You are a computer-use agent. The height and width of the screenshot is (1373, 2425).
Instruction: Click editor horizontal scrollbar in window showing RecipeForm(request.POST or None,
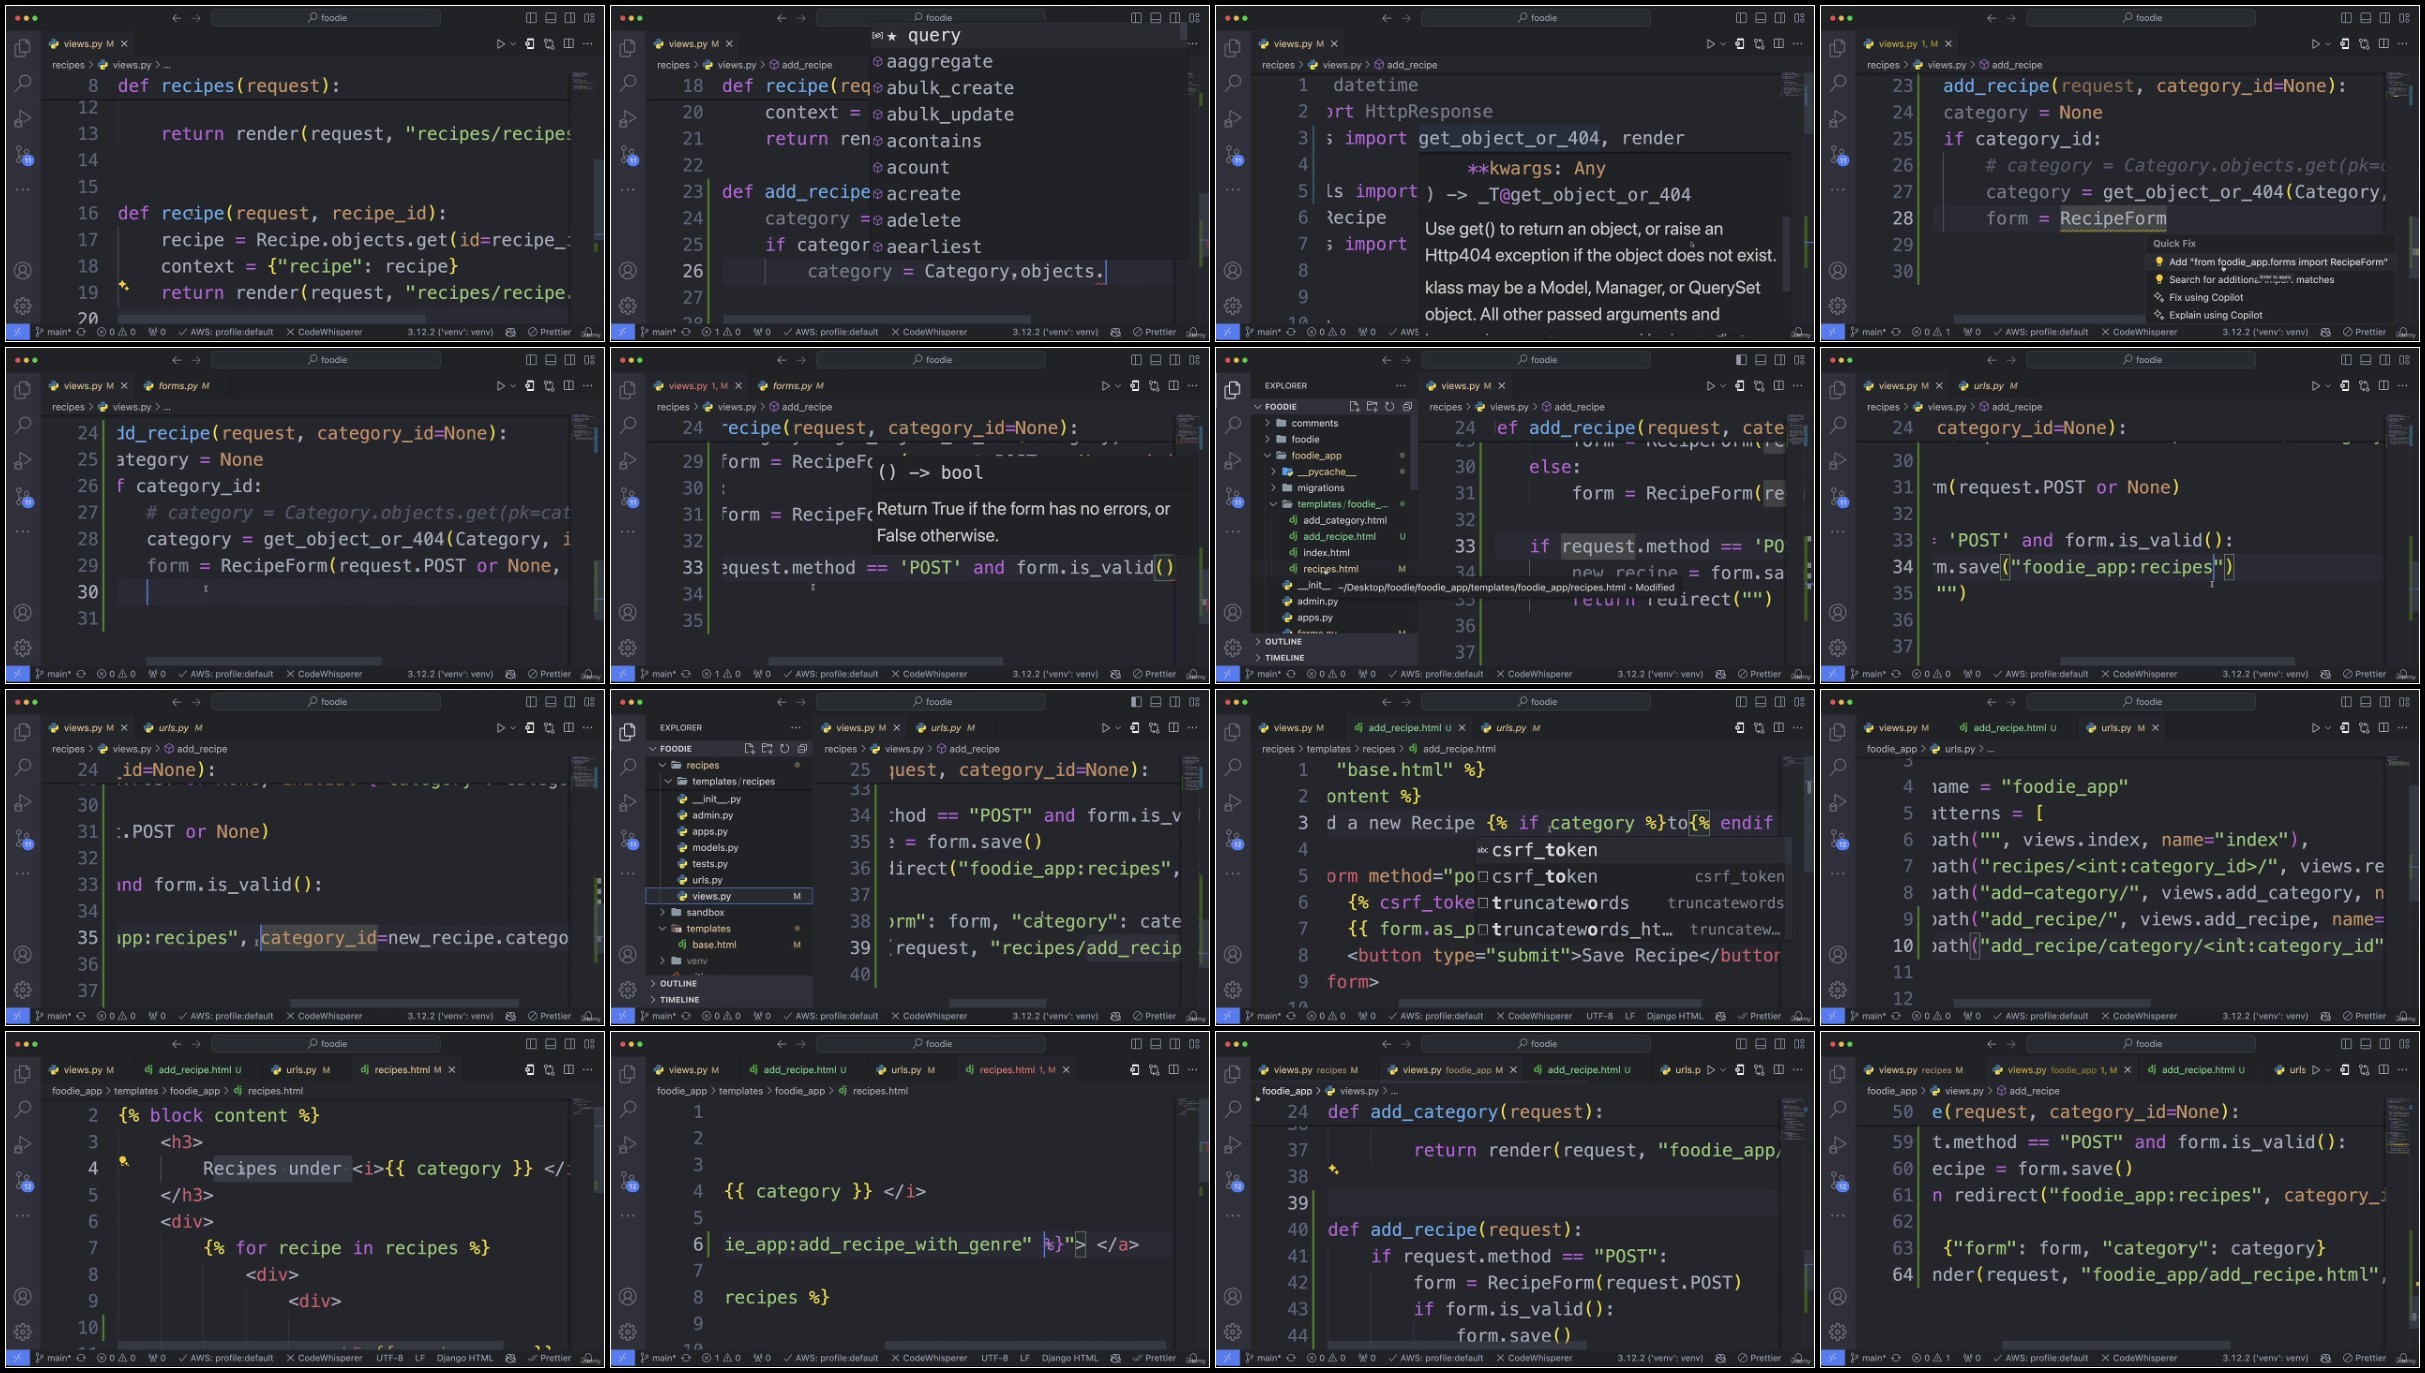(x=264, y=661)
